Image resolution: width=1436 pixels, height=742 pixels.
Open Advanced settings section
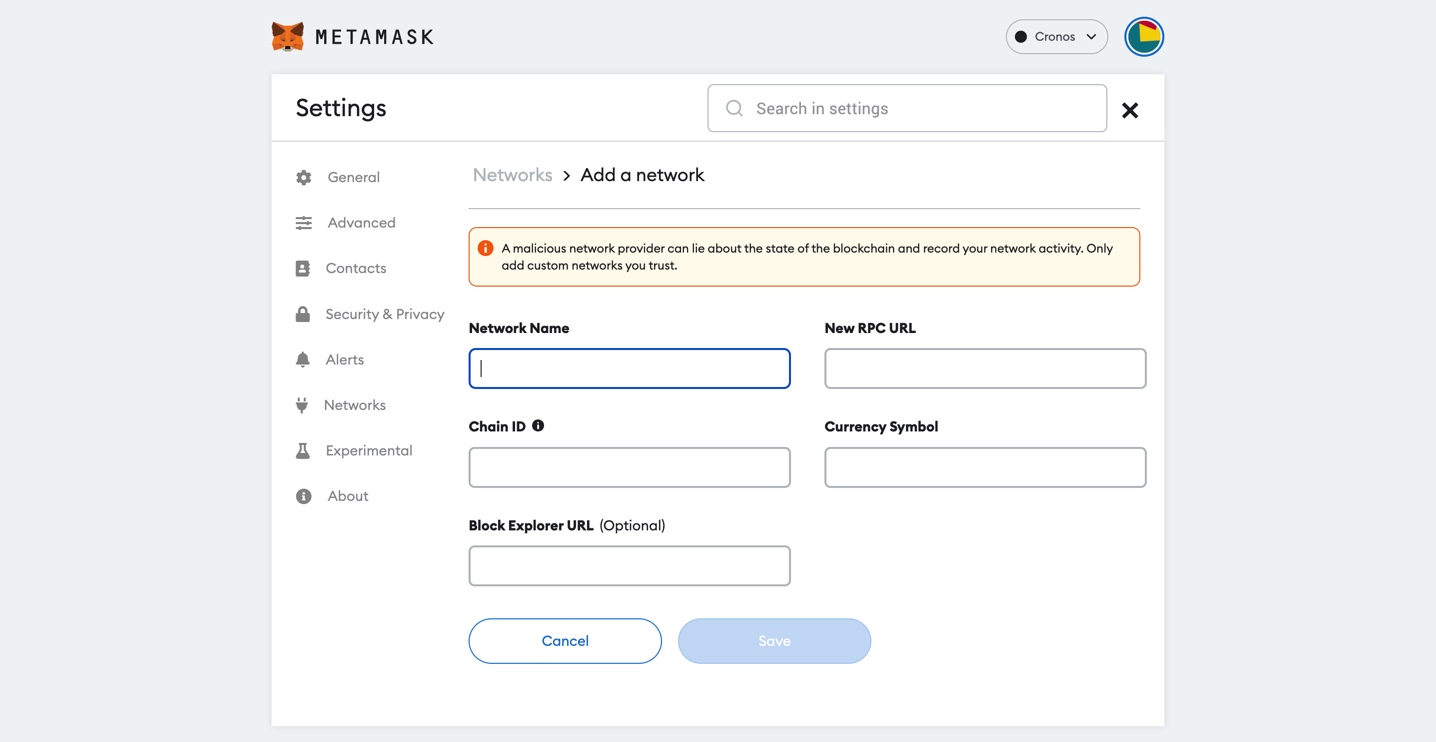362,223
